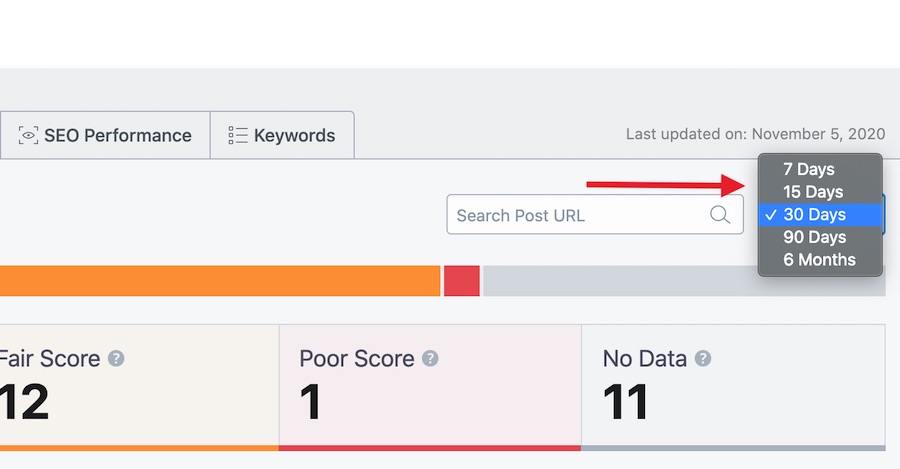
Task: Switch to the Keywords tab
Action: [x=282, y=135]
